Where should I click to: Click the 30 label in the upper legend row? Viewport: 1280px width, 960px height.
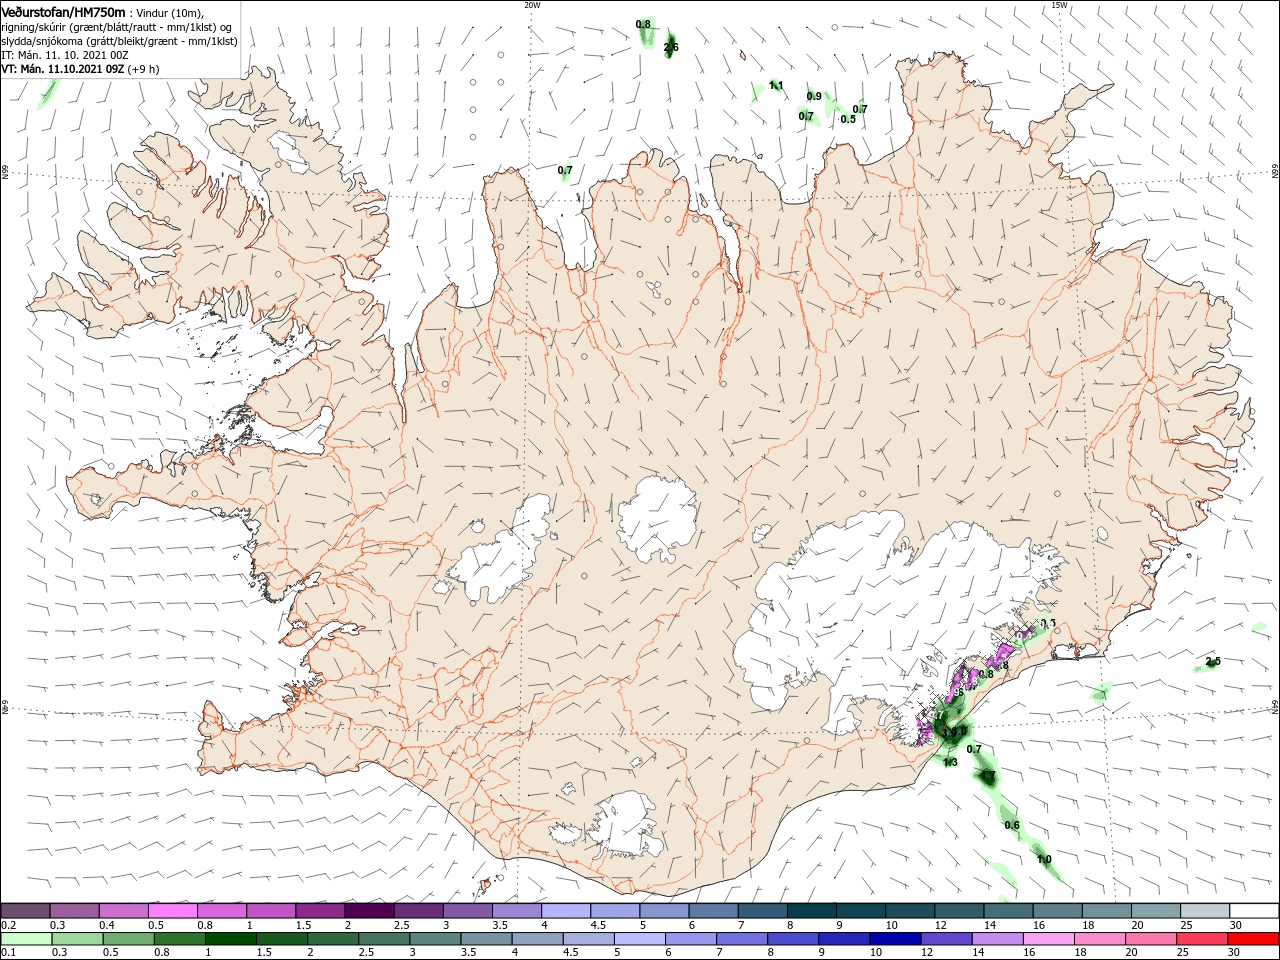[x=1235, y=925]
